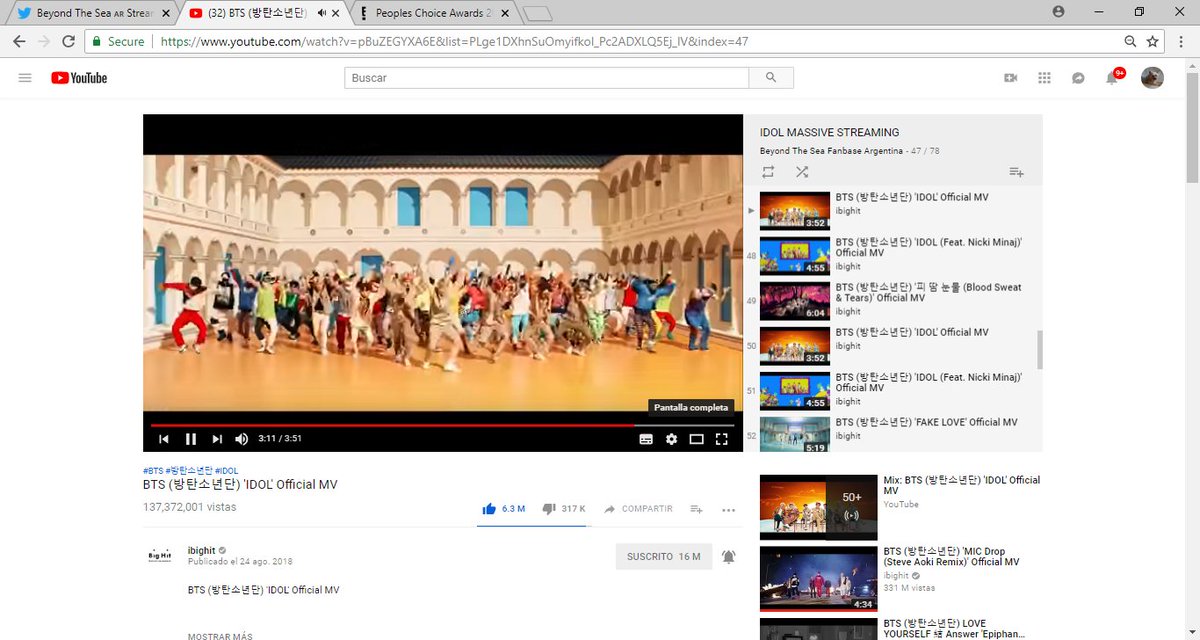
Task: Select the BTS YouTube browser tab
Action: pos(257,13)
